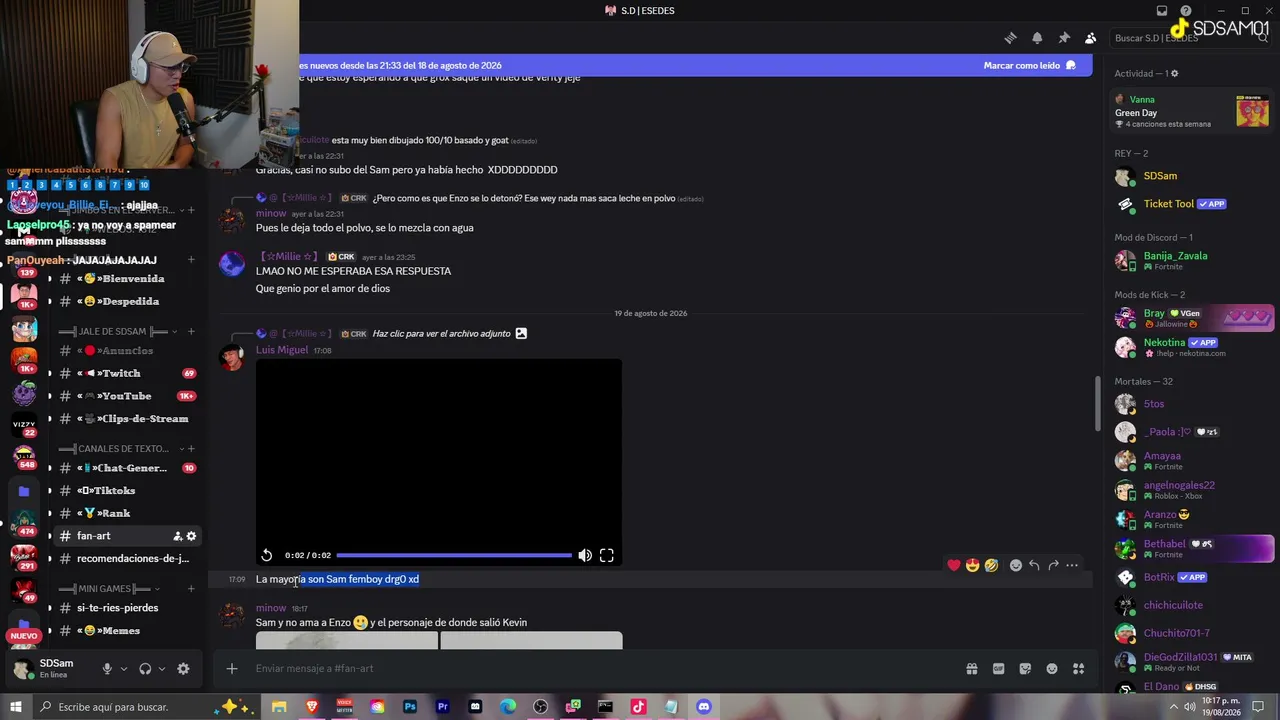Replay the video with the replay icon

click(267, 555)
